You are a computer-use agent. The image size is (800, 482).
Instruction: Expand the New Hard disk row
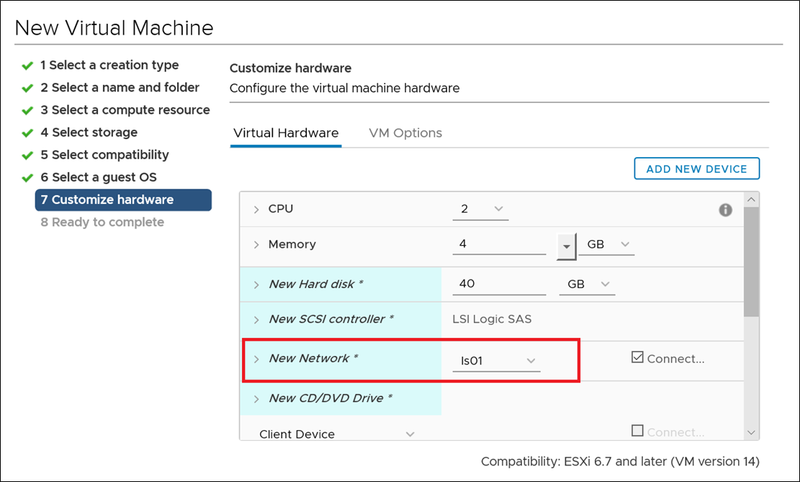pos(256,285)
